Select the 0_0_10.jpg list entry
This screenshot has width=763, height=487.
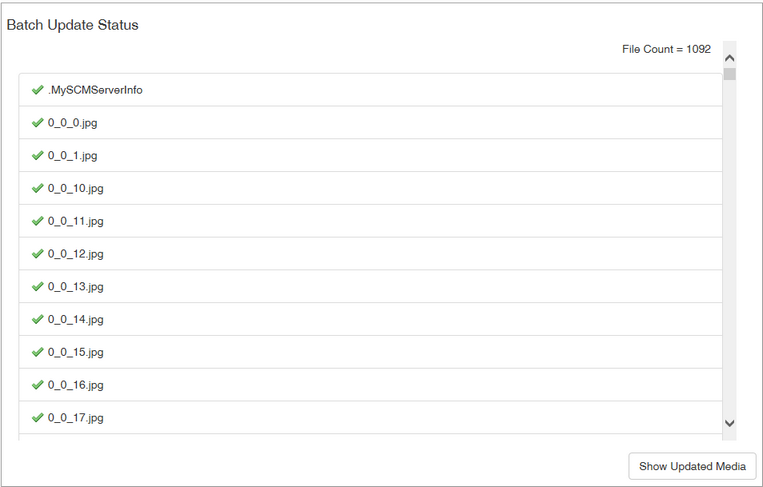coord(370,188)
